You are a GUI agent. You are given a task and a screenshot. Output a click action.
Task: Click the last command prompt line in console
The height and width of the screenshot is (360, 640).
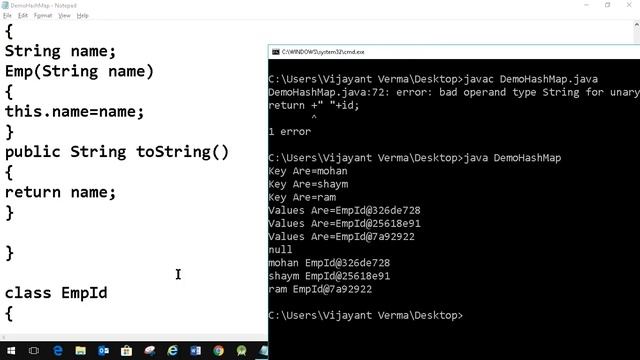[366, 316]
